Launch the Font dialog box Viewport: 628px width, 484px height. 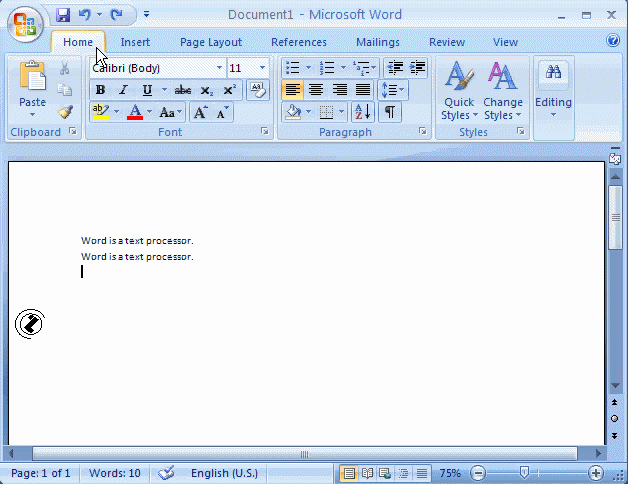[x=265, y=131]
